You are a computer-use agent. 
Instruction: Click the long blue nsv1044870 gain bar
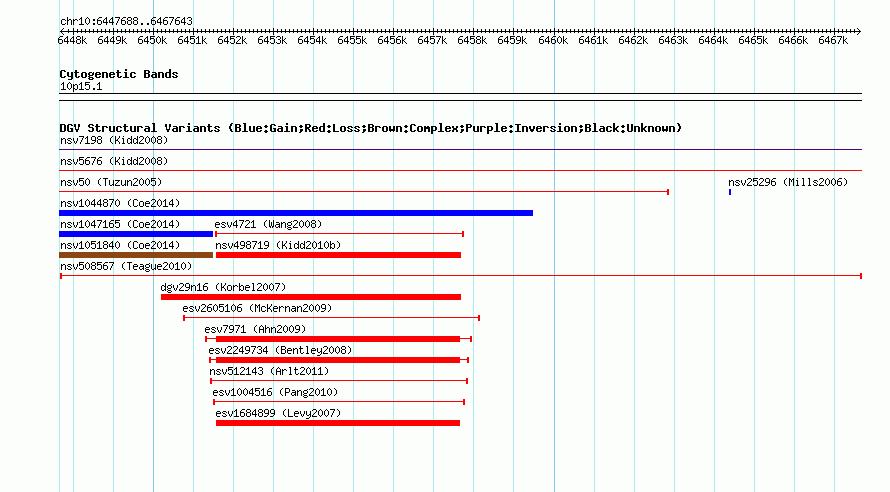tap(296, 213)
